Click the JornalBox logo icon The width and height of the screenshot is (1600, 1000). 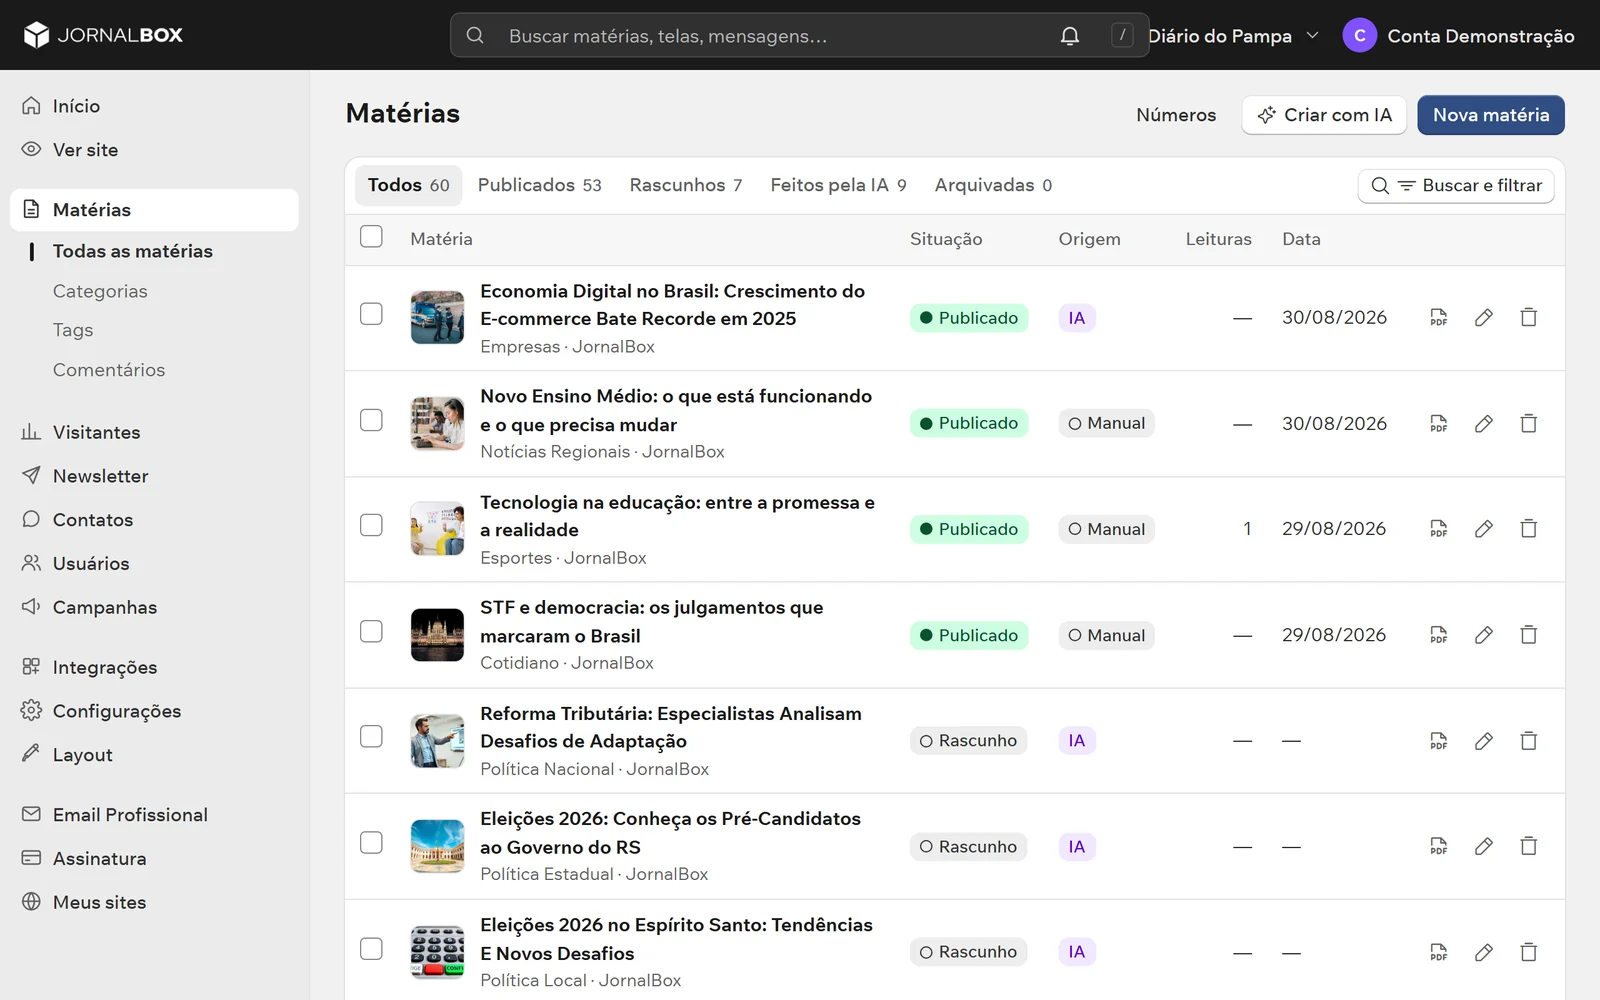36,35
